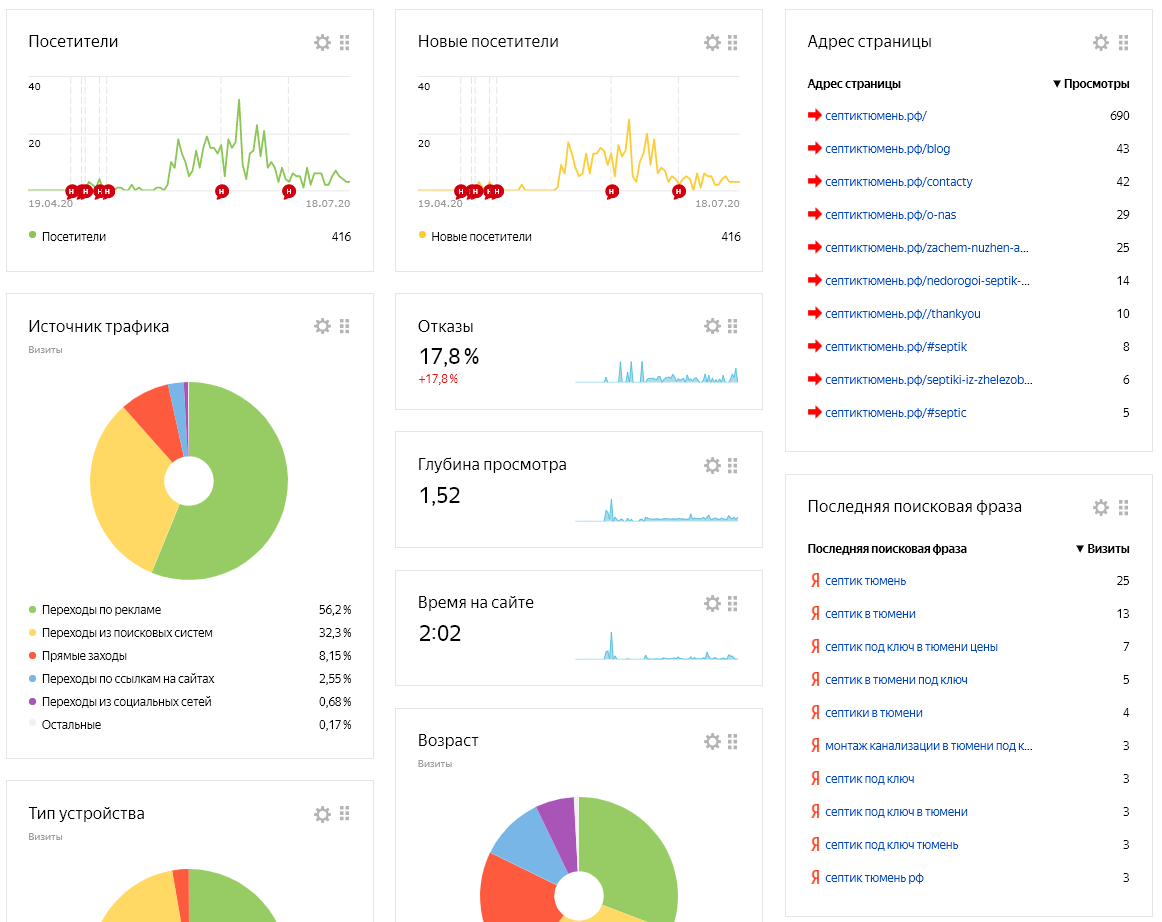1162x922 pixels.
Task: Click red arrow icon next to септиктюмень.рф/contacty
Action: click(x=814, y=181)
